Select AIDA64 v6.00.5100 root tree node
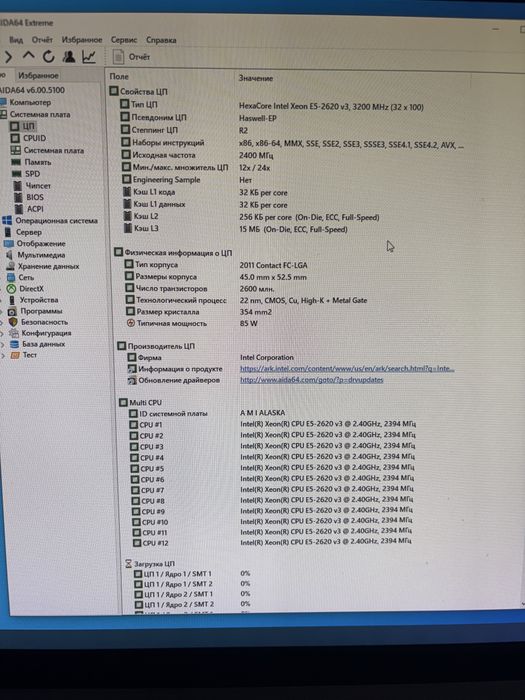Viewport: 525px width, 700px height. coord(33,90)
